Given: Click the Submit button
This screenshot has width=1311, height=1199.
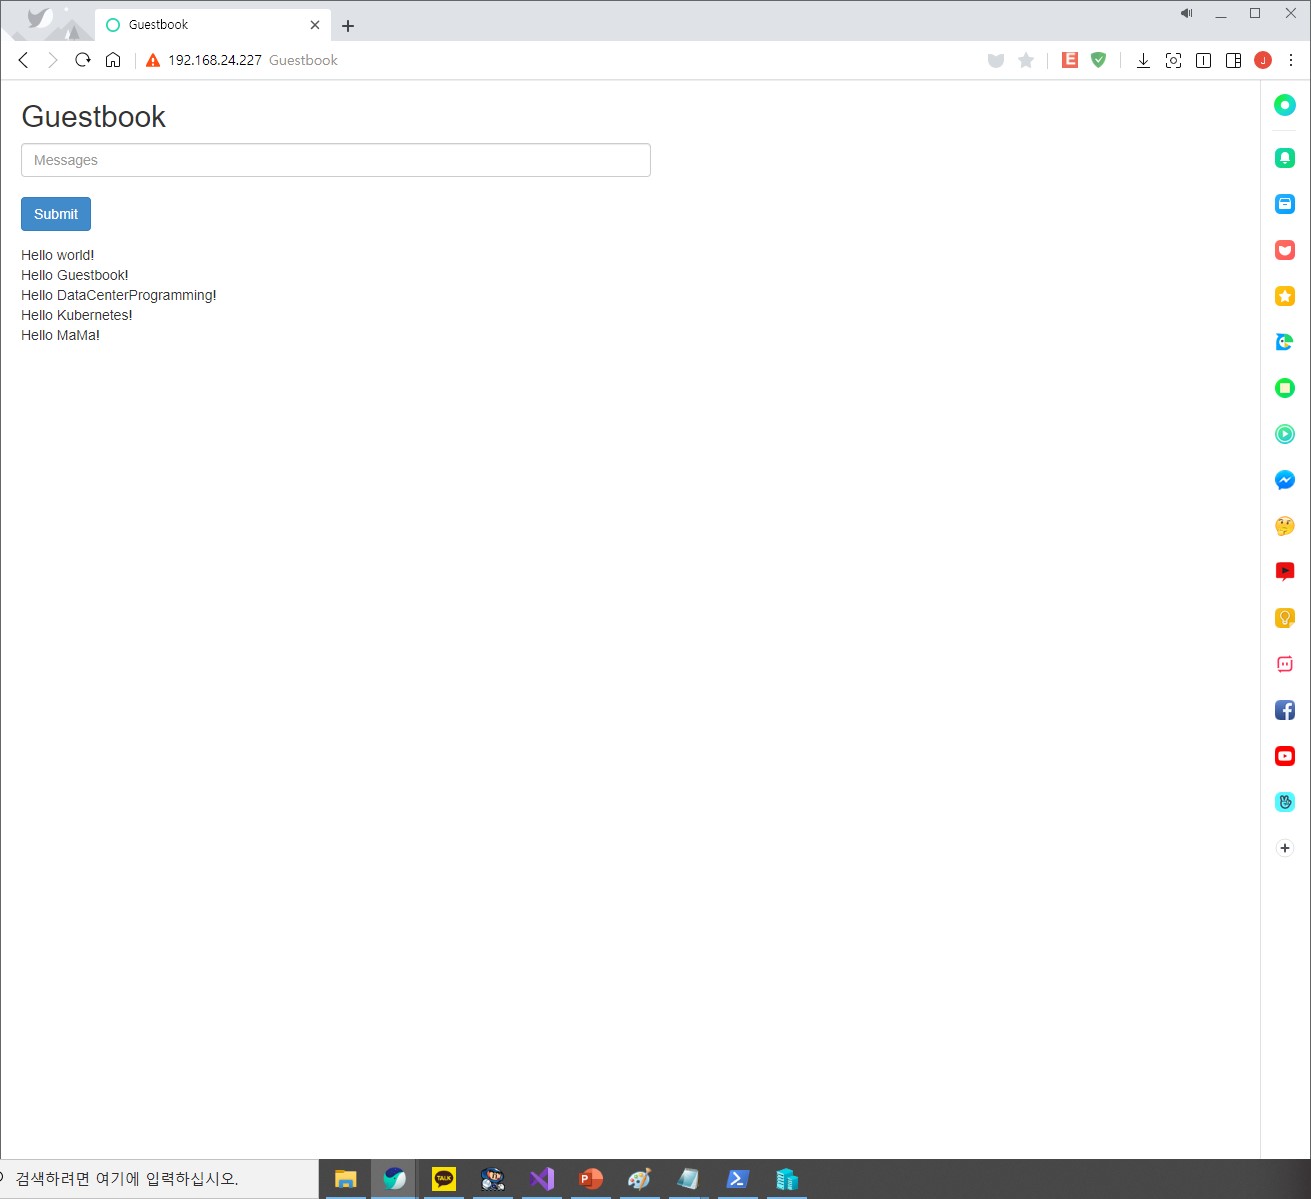Looking at the screenshot, I should (56, 214).
